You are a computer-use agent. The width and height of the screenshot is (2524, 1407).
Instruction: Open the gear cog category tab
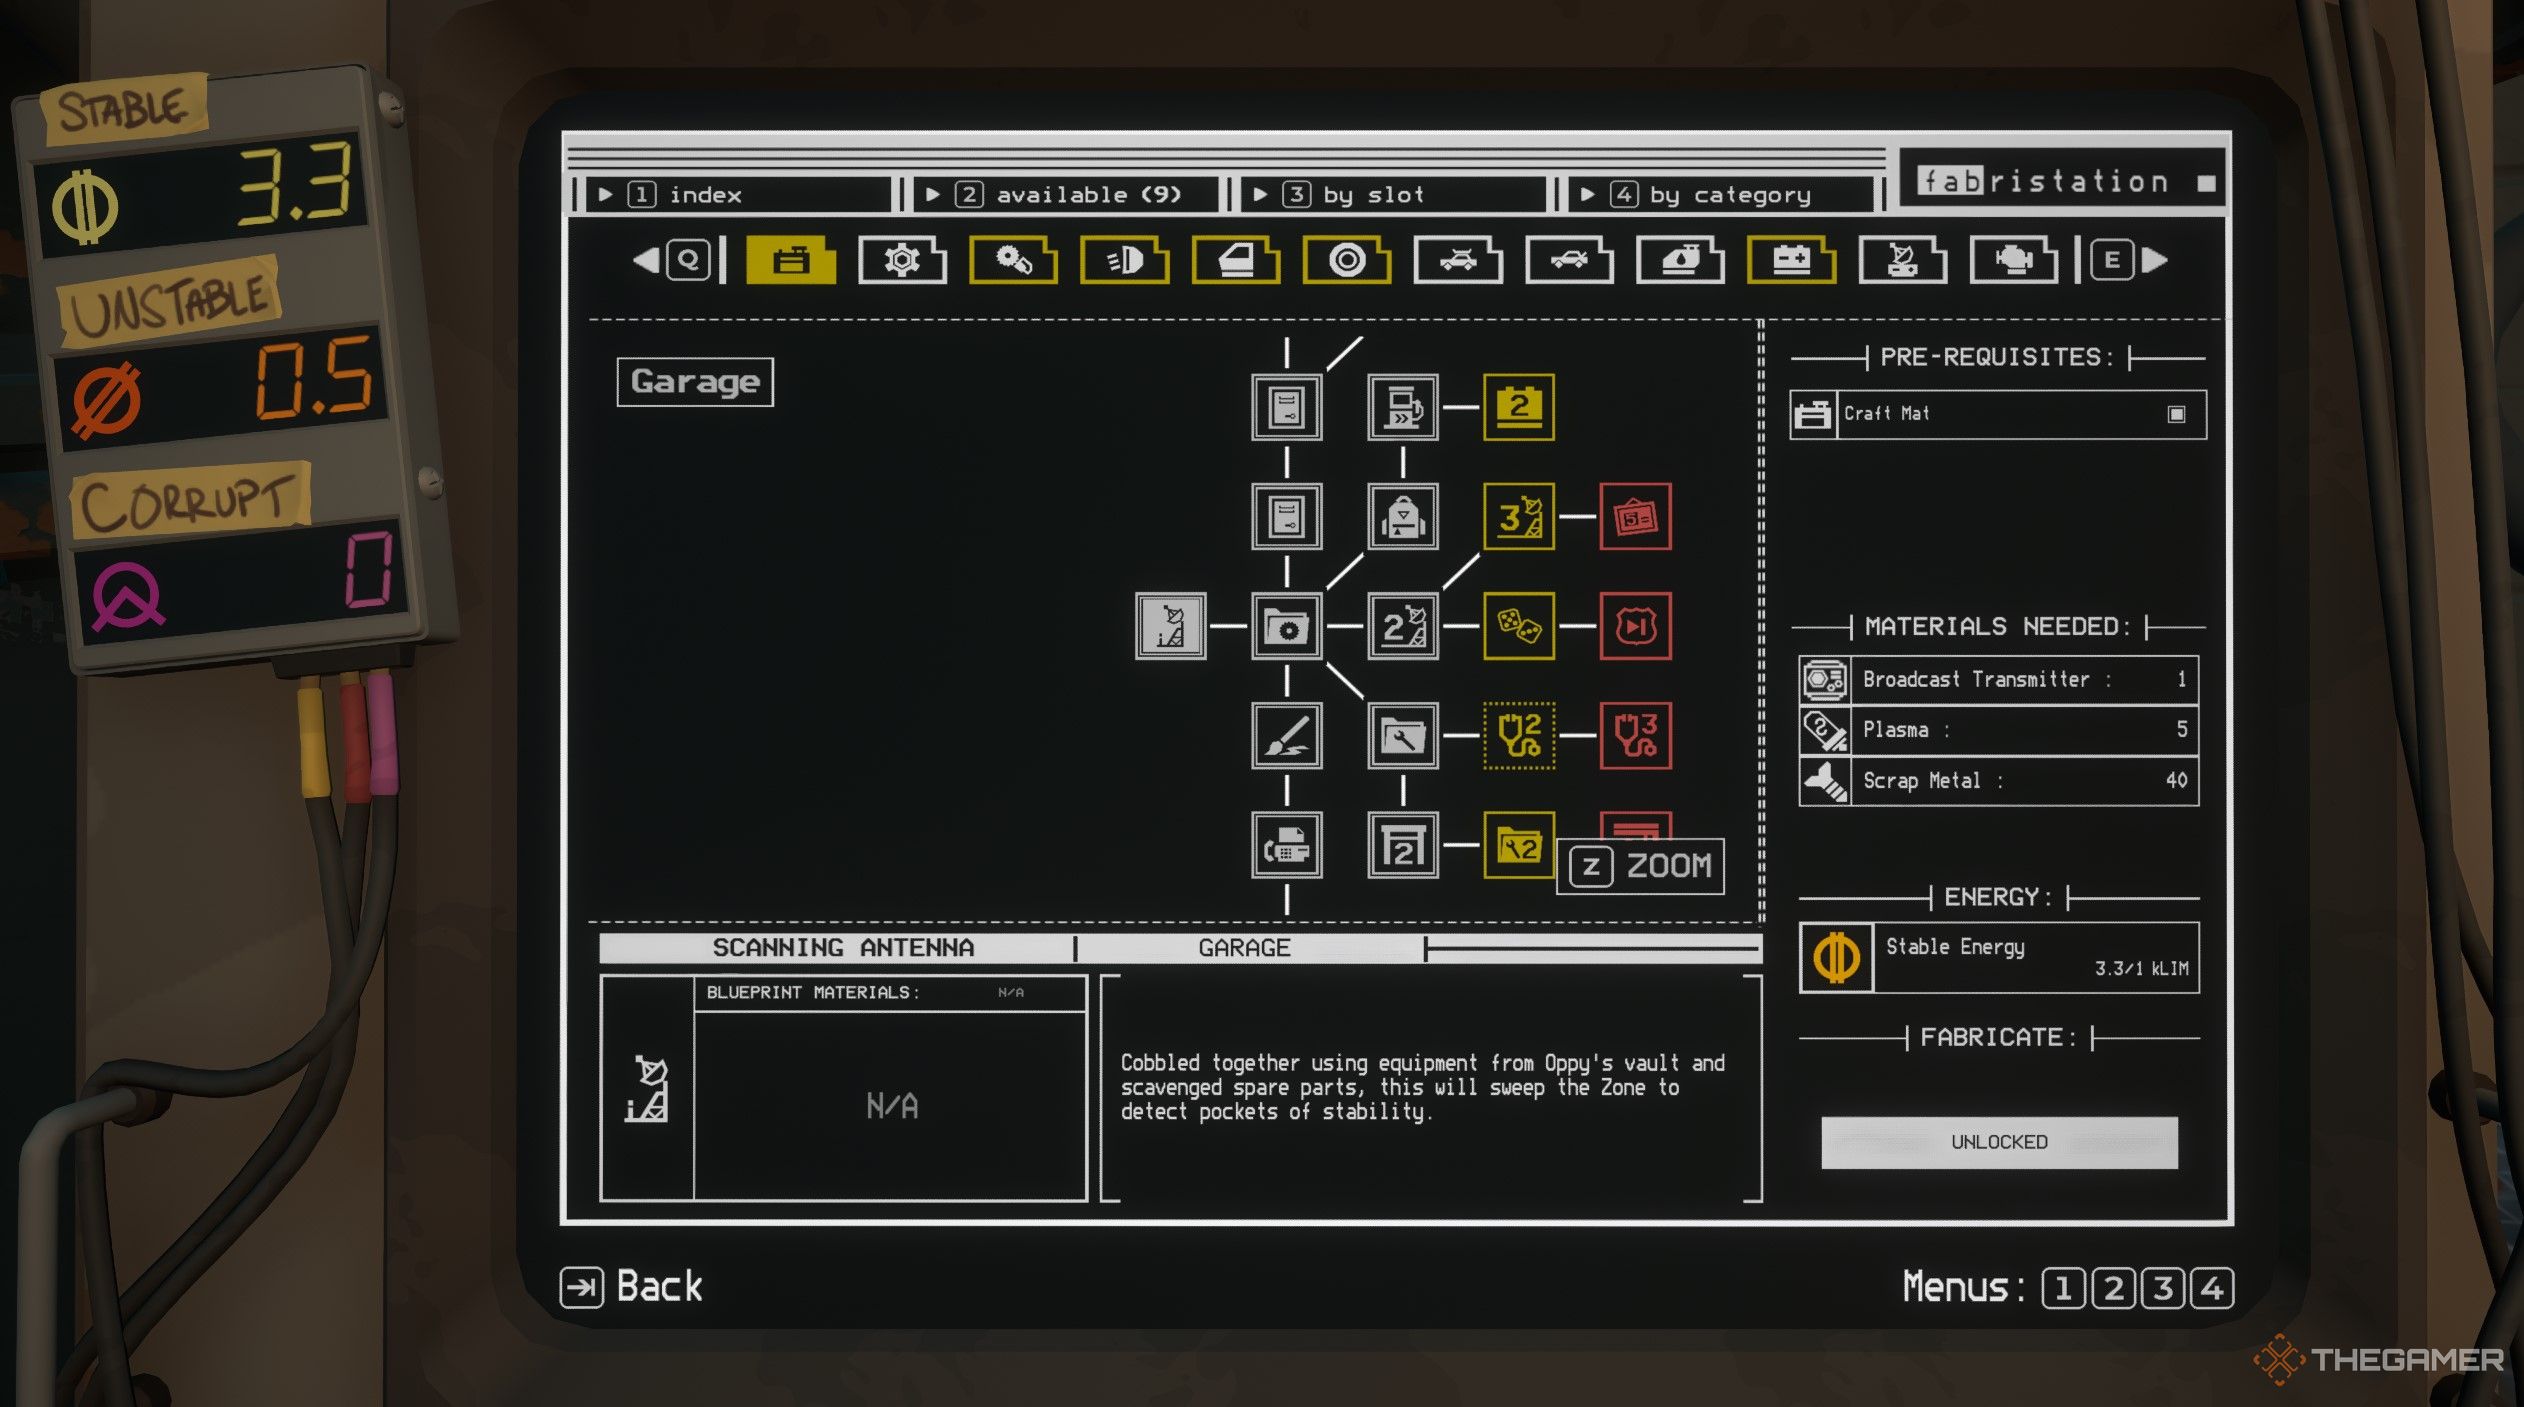tap(902, 260)
